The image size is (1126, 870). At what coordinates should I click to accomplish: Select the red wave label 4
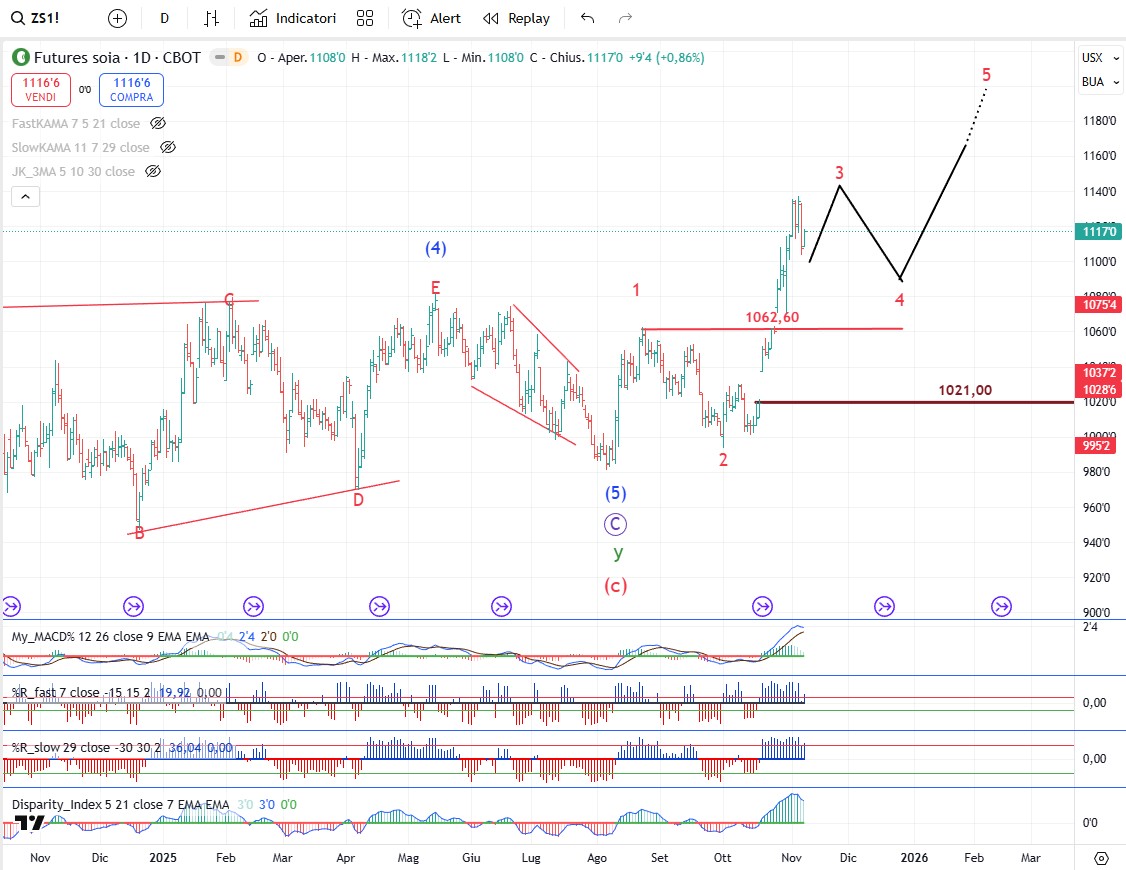tap(900, 300)
